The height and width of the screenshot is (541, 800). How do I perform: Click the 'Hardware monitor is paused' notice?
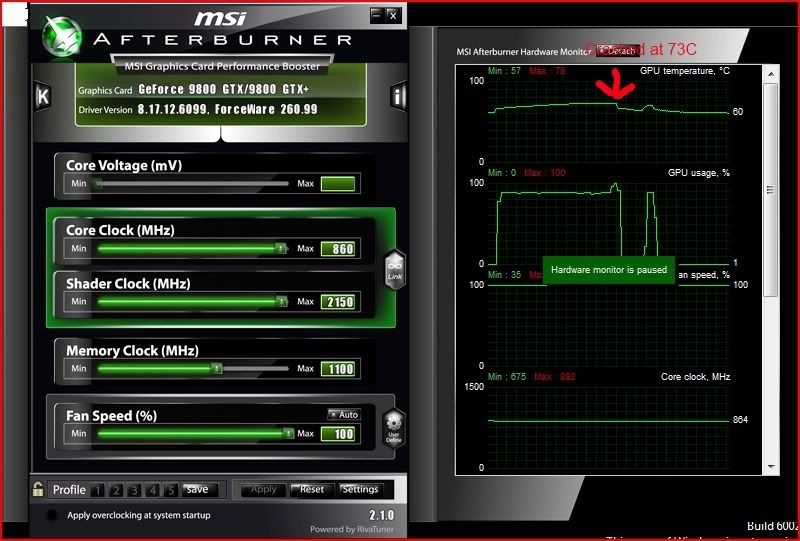pyautogui.click(x=609, y=270)
